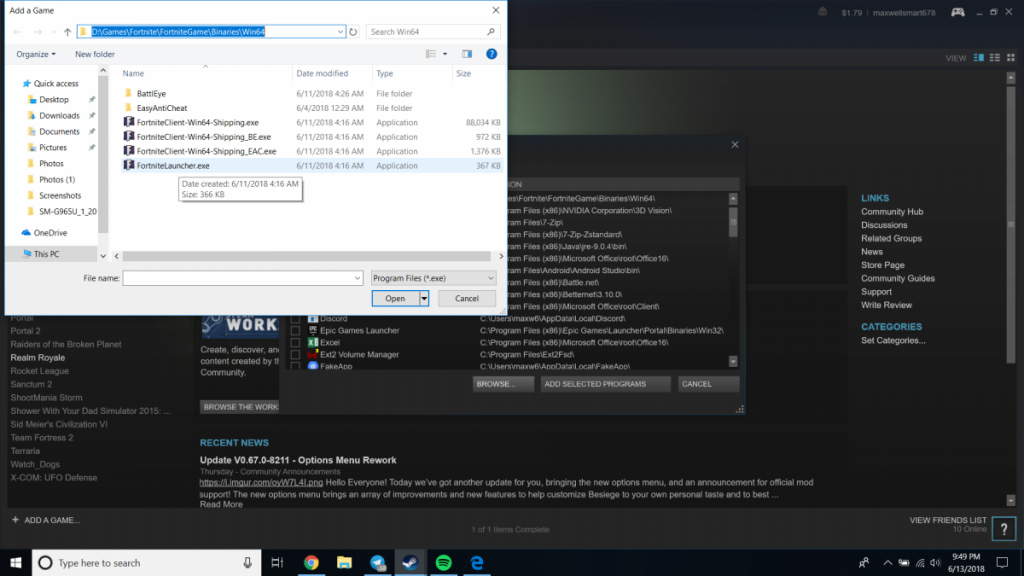This screenshot has height=576, width=1024.
Task: Switch Steam library to detail view icon
Action: point(978,58)
